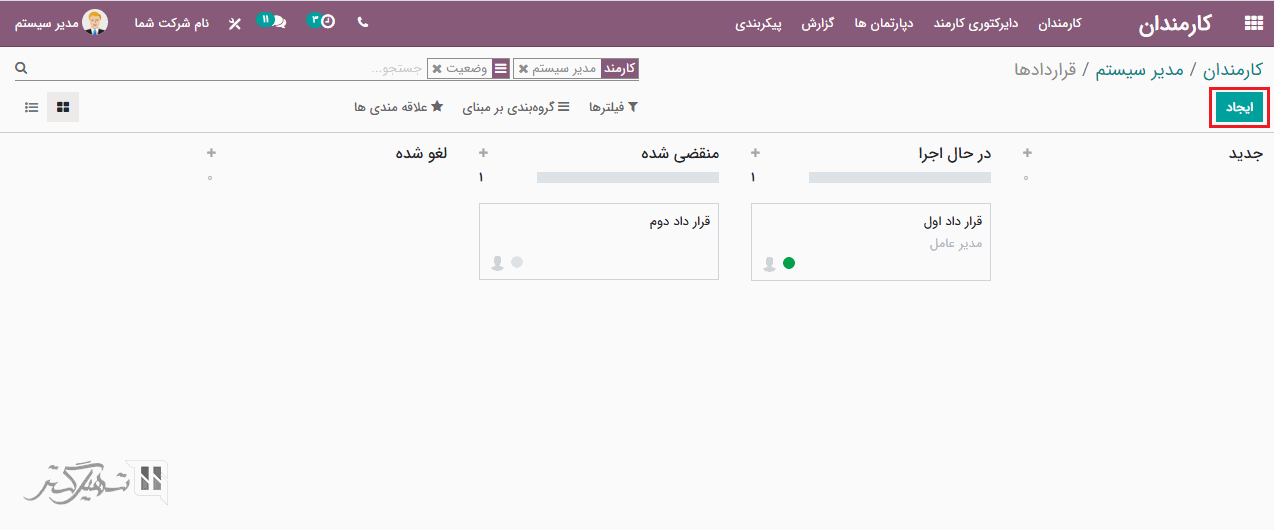The image size is (1274, 530).
Task: Add a card in the لغو شده column
Action: click(211, 153)
